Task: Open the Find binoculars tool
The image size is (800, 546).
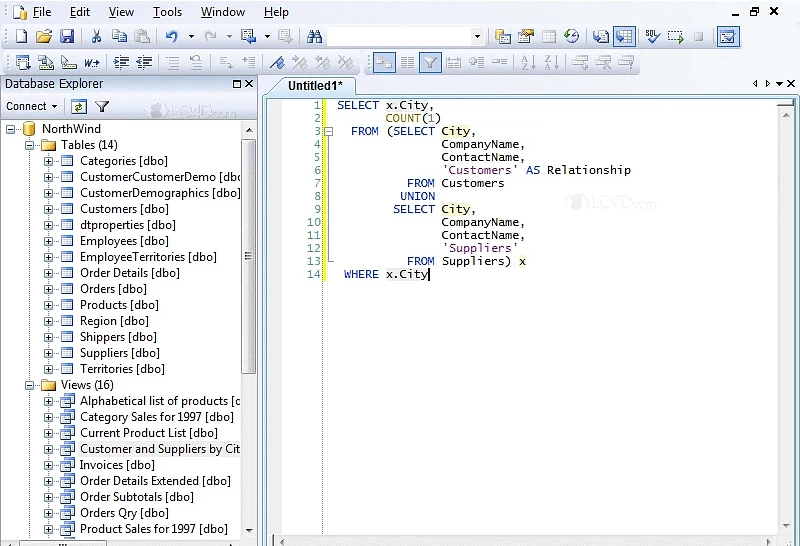Action: (314, 37)
